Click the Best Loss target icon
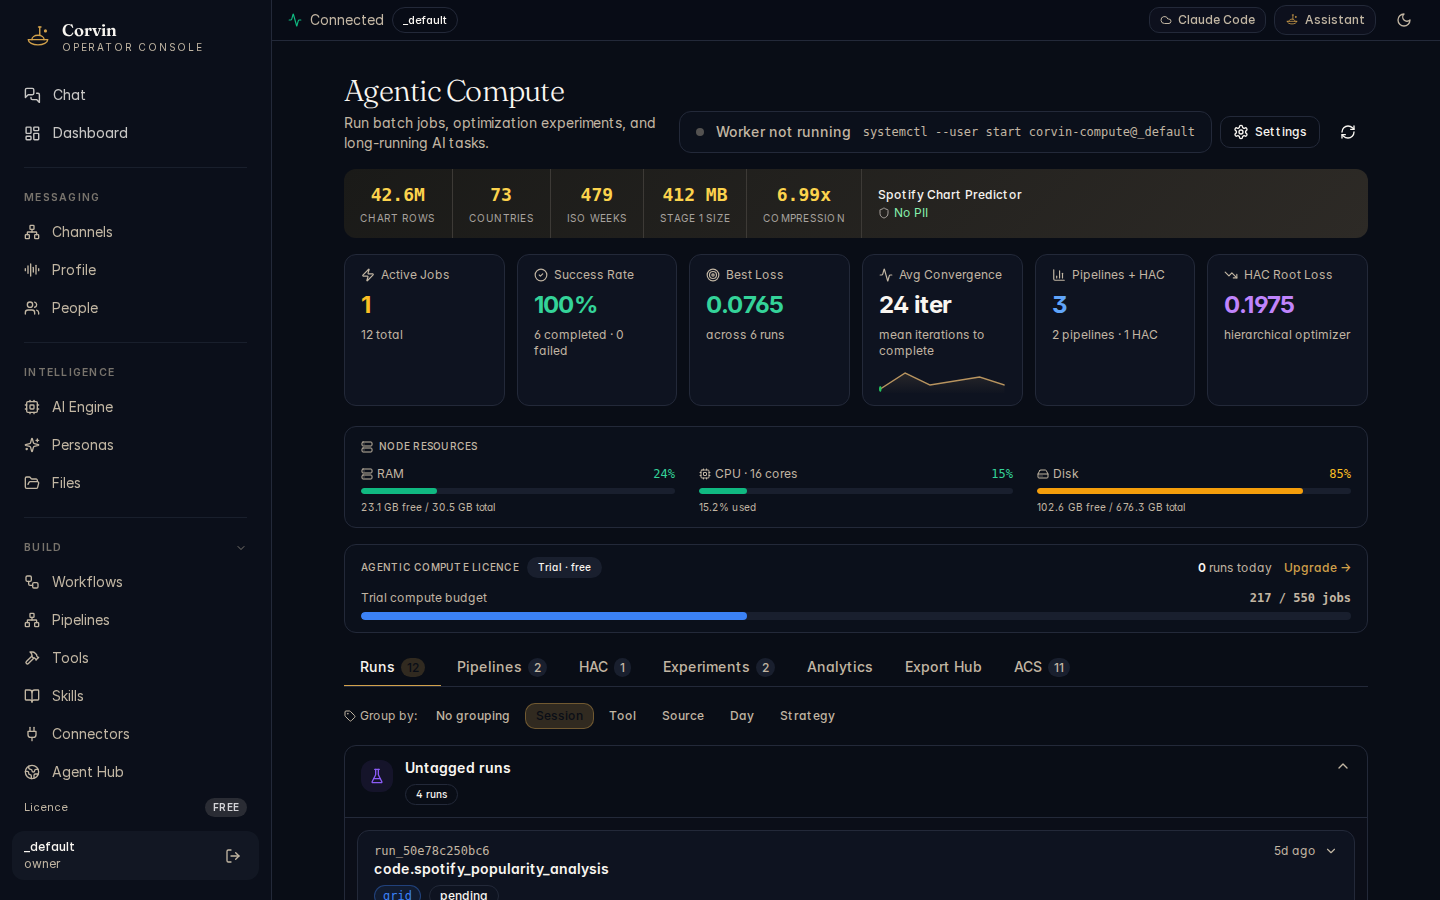 (x=713, y=275)
